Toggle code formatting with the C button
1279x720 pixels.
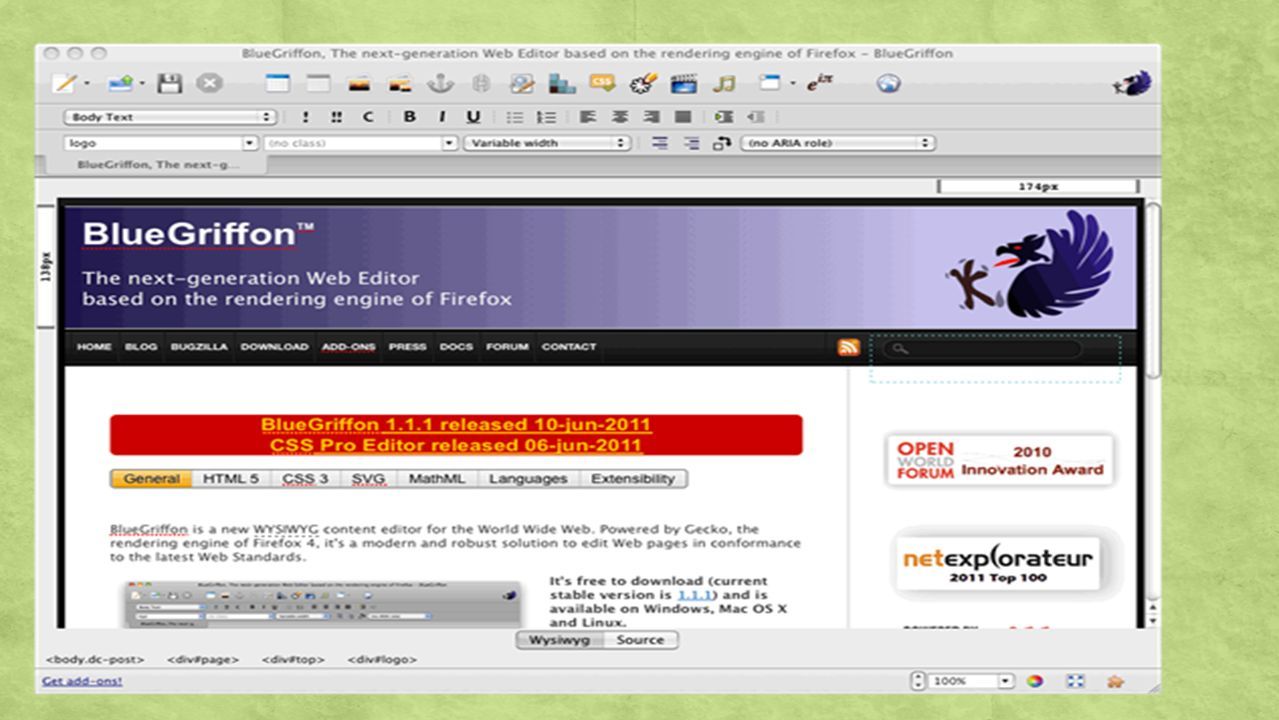tap(367, 117)
